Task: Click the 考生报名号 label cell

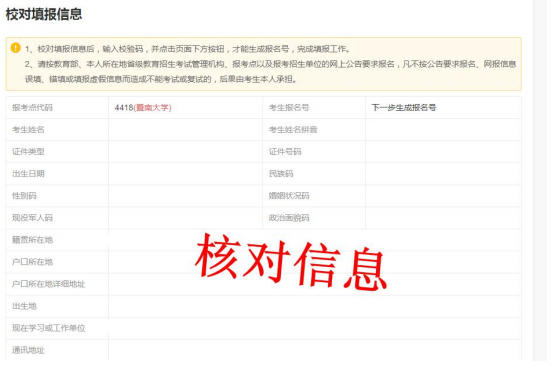Action: pos(314,107)
